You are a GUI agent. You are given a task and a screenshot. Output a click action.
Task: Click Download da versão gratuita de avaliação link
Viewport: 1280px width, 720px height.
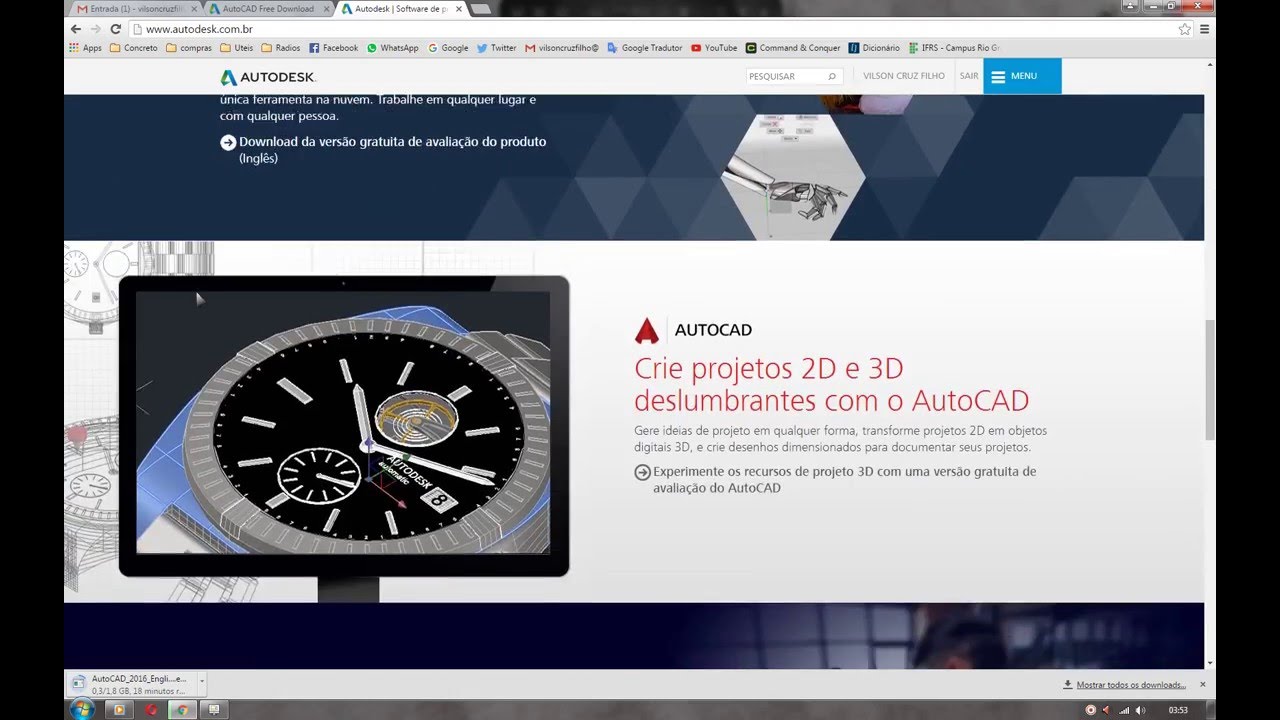(392, 149)
